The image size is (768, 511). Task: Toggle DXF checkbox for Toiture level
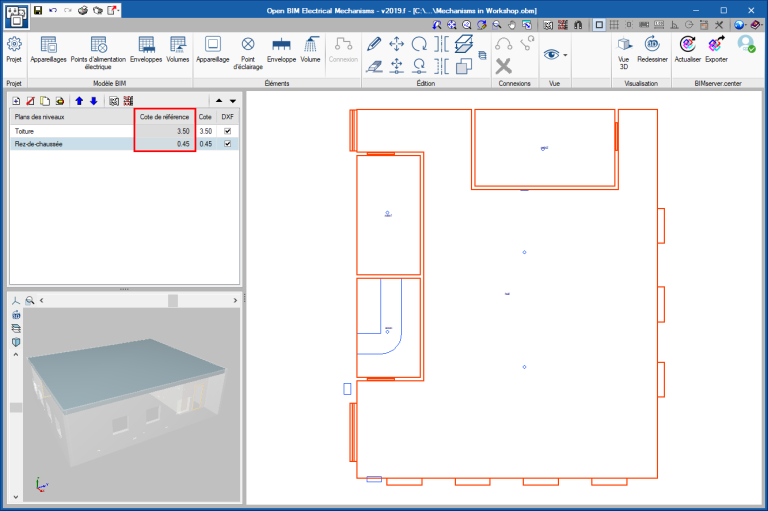pyautogui.click(x=228, y=131)
